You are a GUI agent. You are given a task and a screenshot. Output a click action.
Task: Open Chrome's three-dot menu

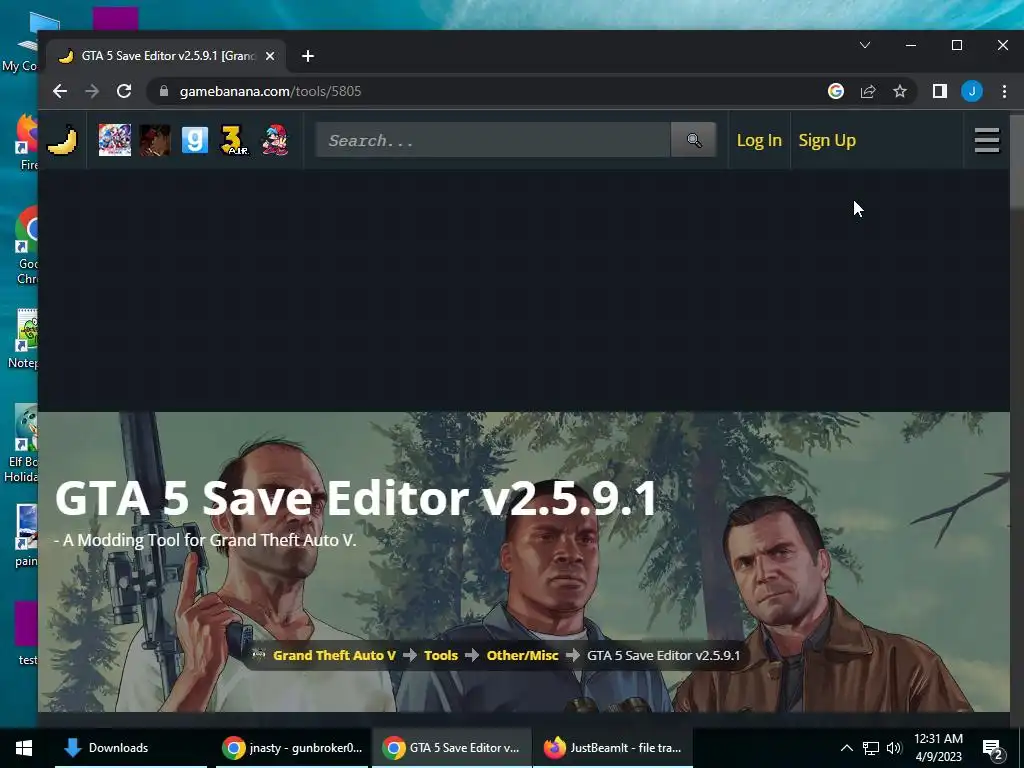(x=1004, y=91)
